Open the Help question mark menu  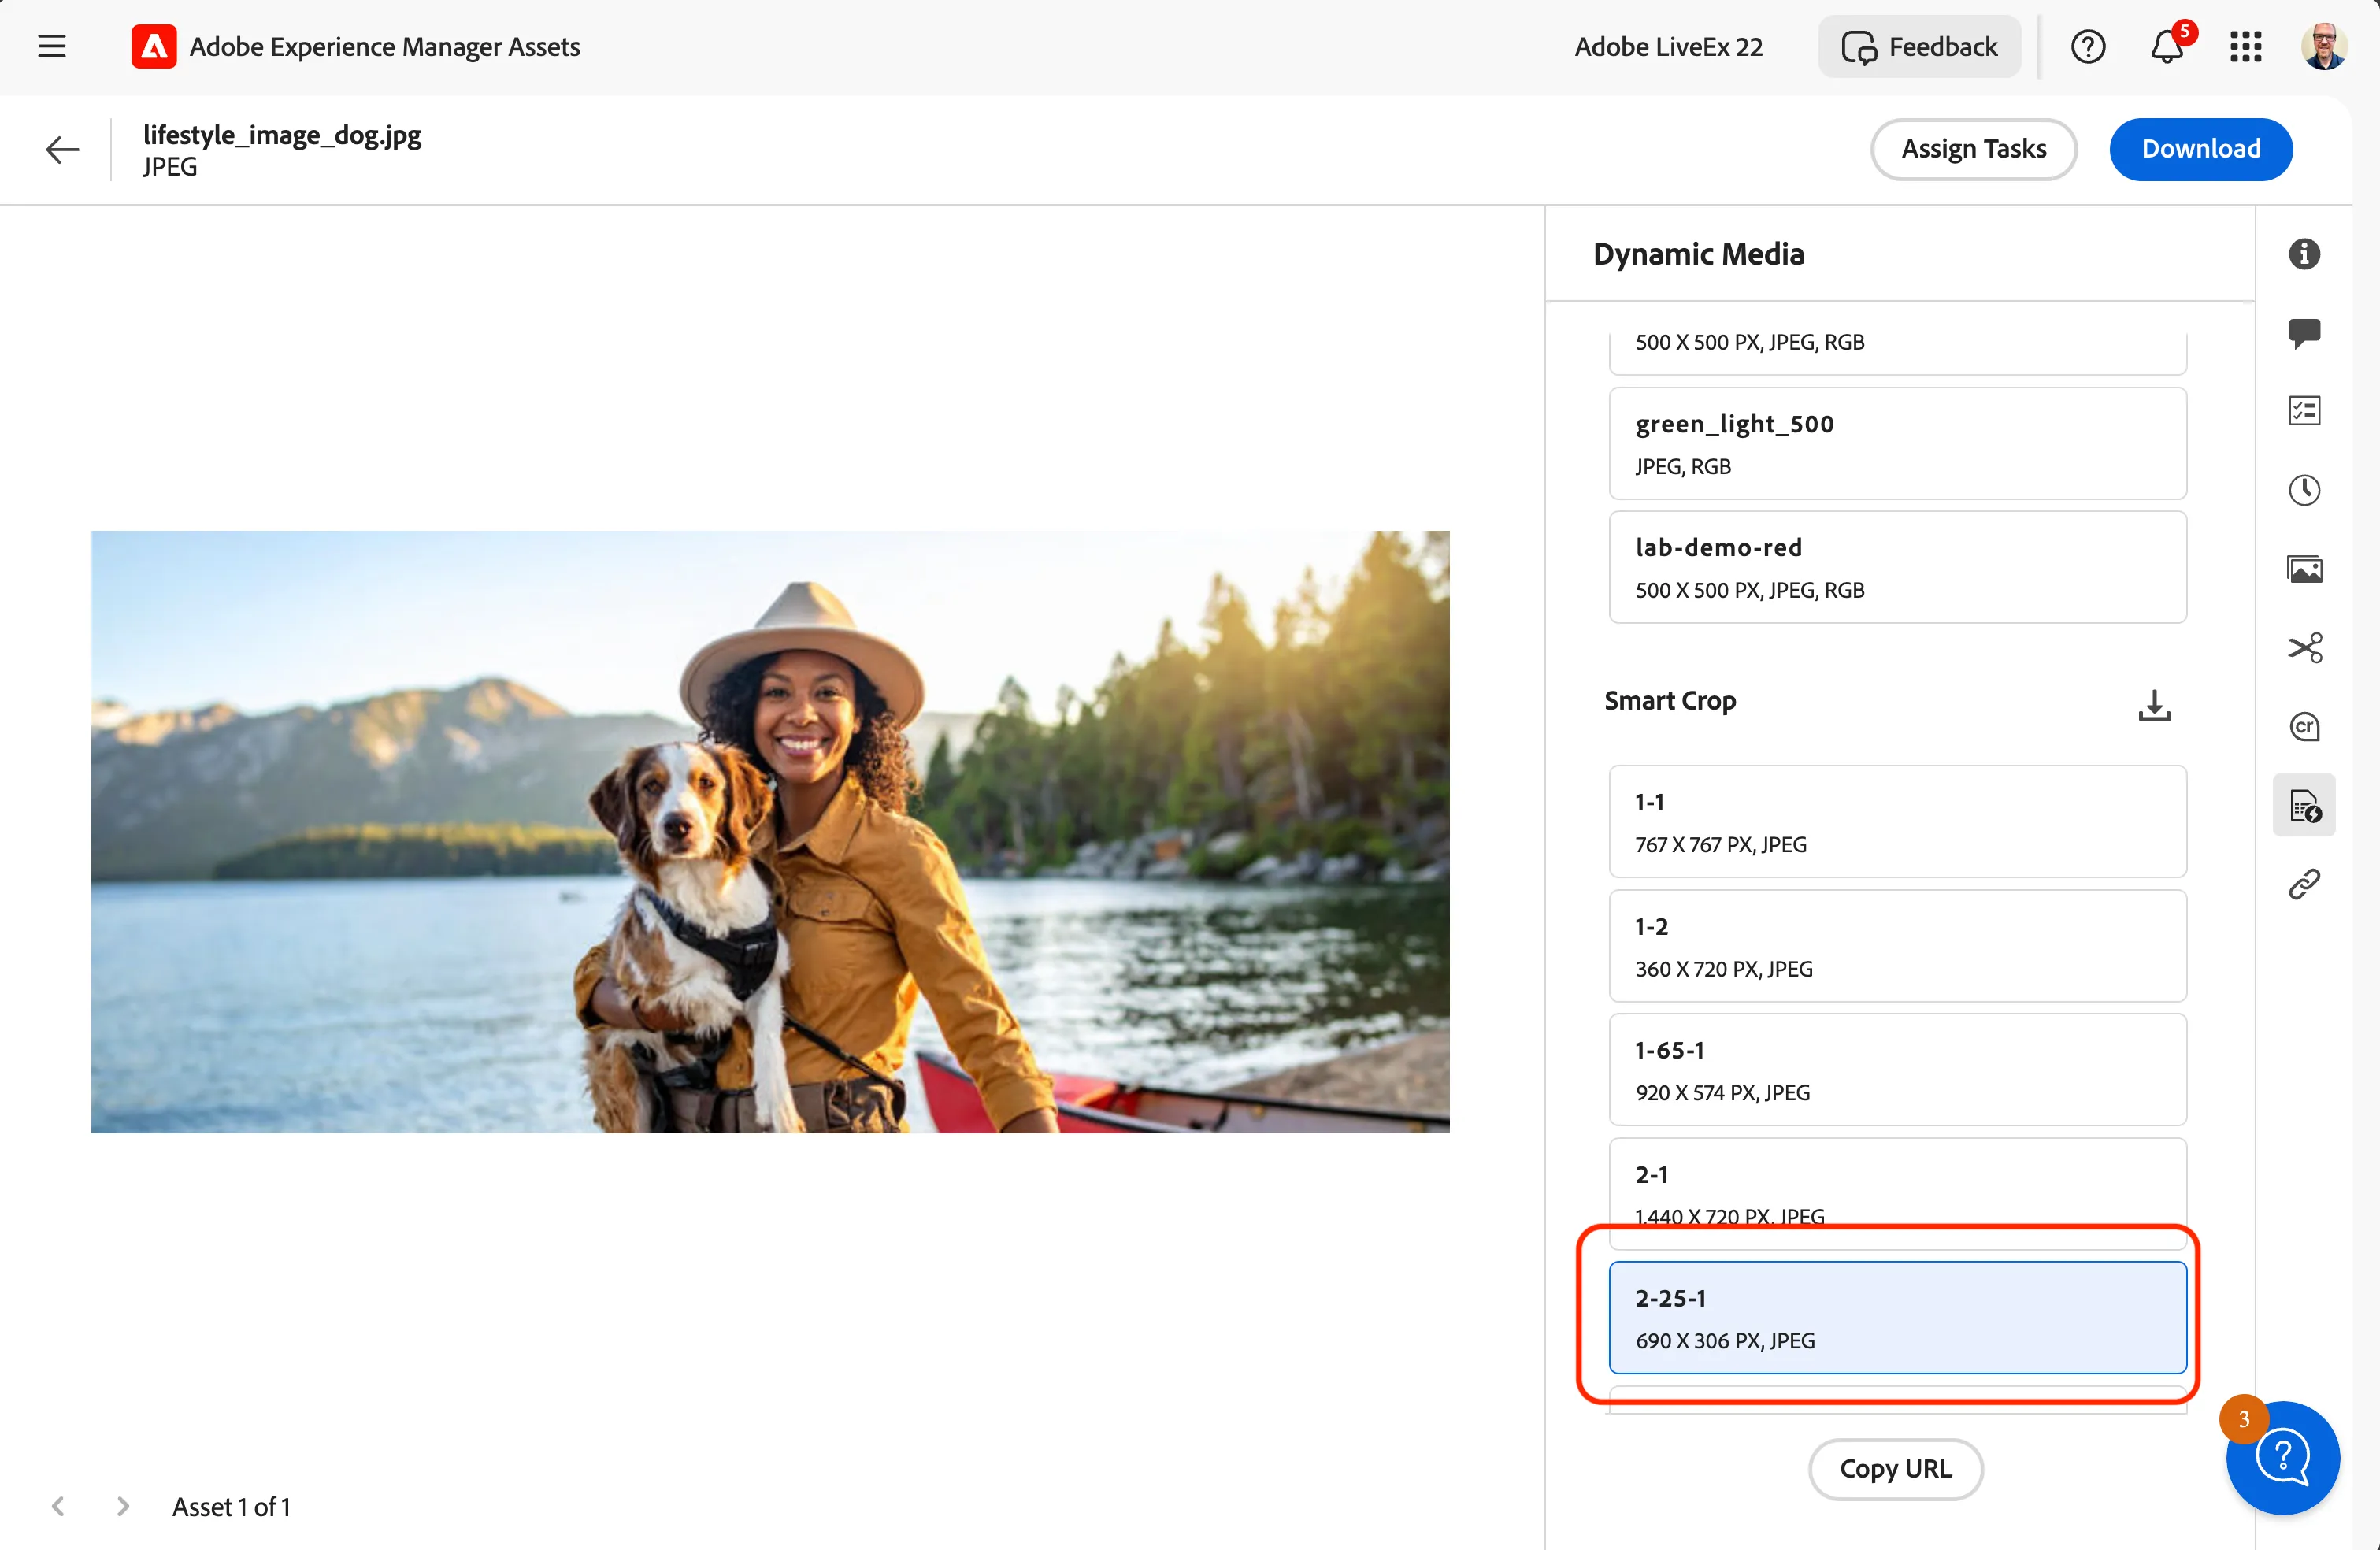tap(2088, 46)
